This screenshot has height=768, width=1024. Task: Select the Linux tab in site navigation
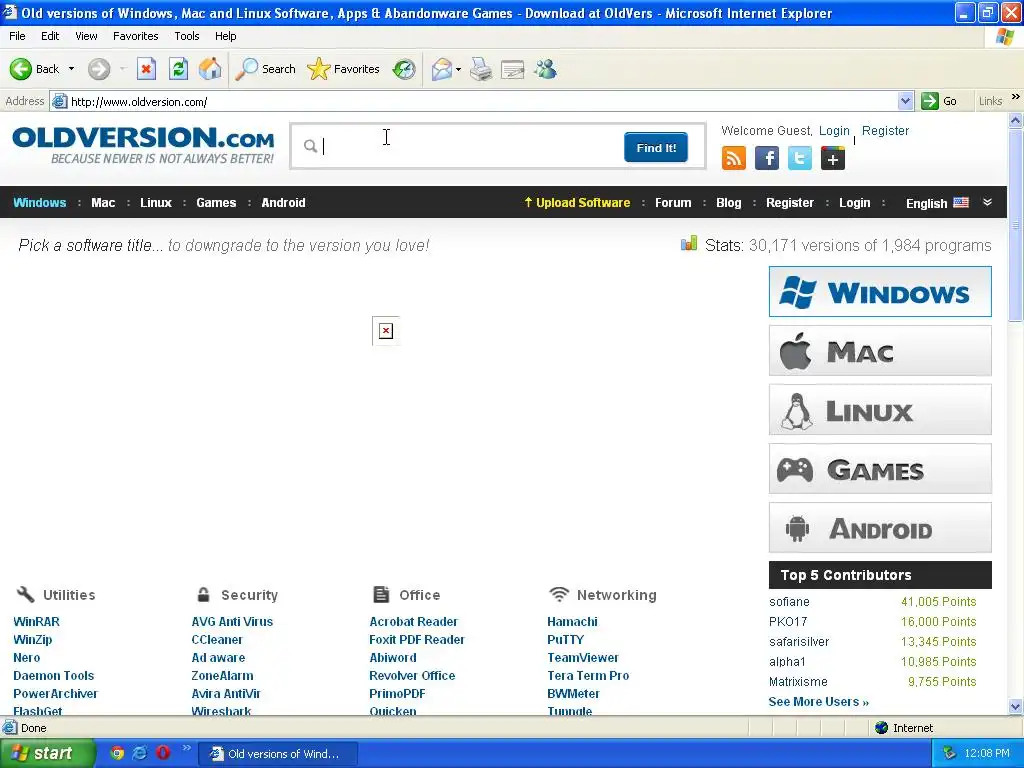pos(155,202)
